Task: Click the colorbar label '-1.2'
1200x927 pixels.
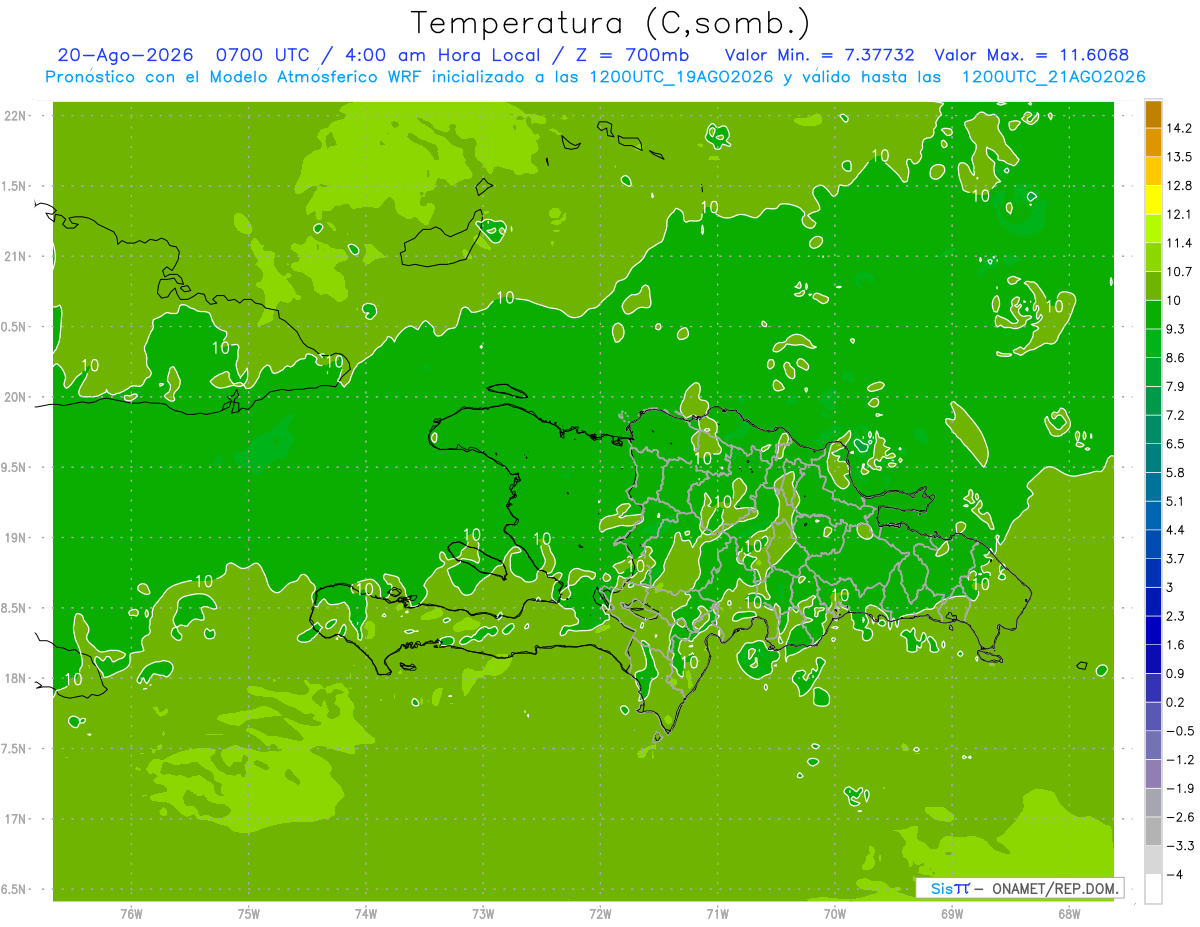Action: [1181, 760]
